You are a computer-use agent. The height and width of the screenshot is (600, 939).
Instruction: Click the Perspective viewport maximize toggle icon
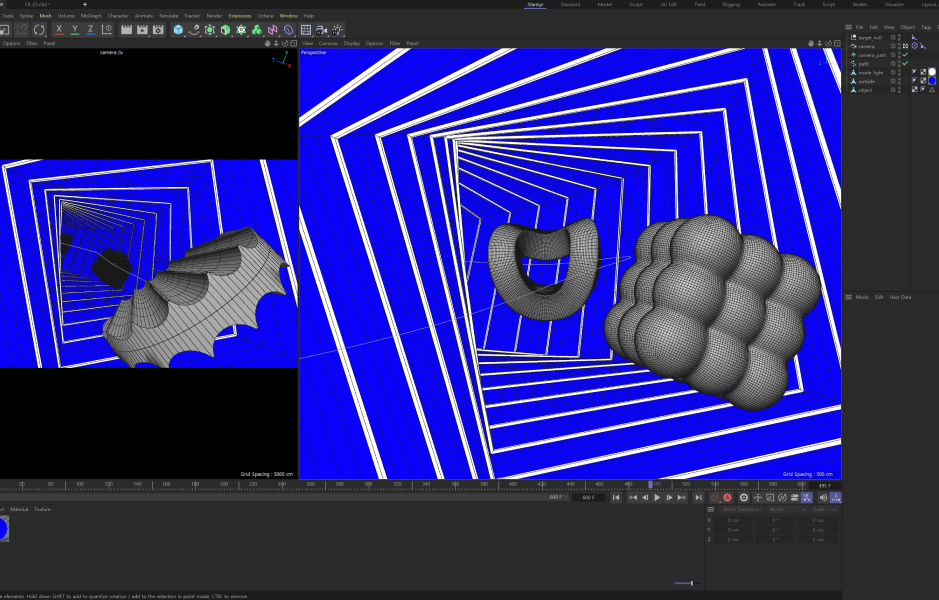pos(837,43)
